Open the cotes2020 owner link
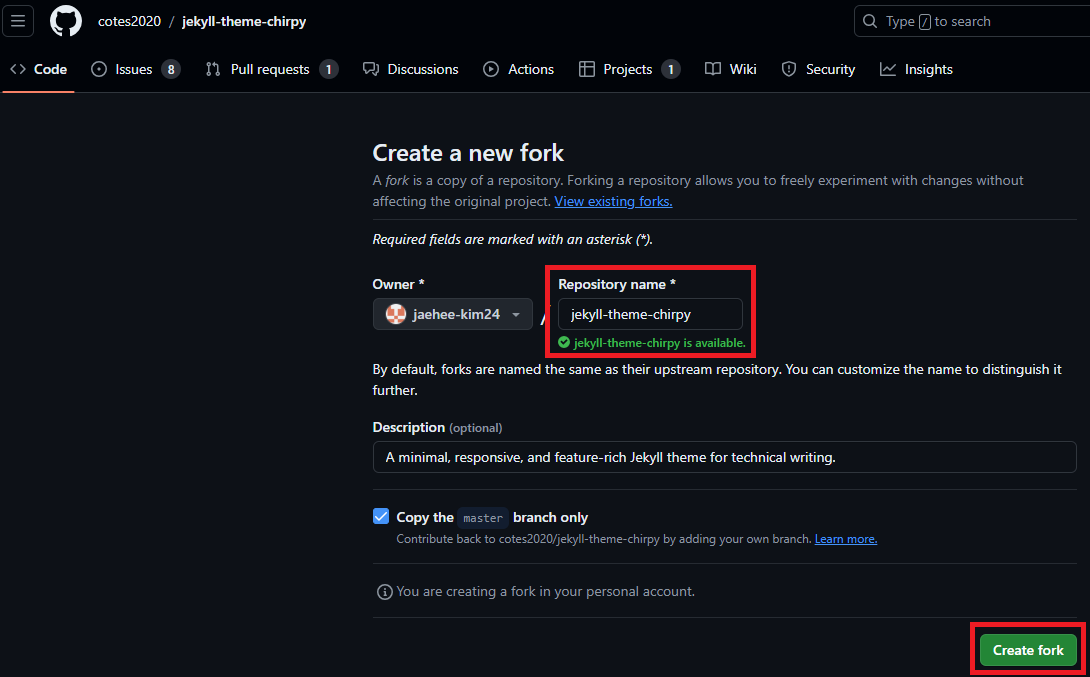The width and height of the screenshot is (1090, 677). (129, 22)
